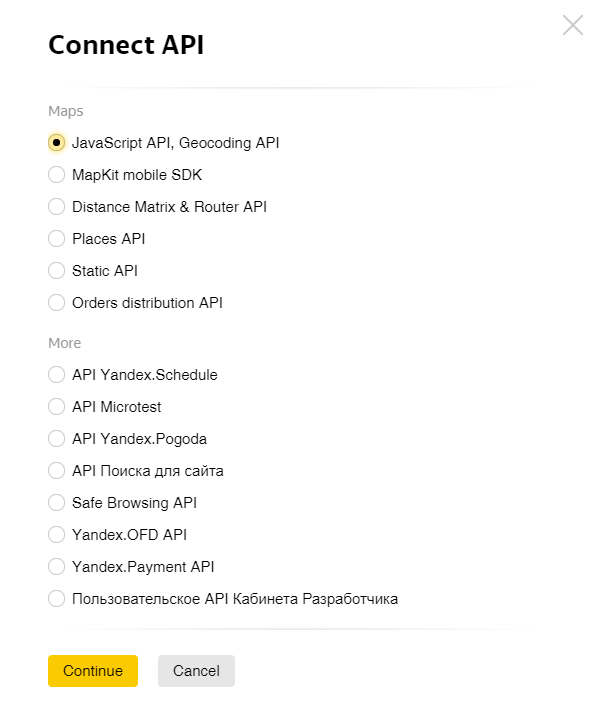Select the Static API option
Viewport: 597px width, 715px height.
[x=56, y=270]
